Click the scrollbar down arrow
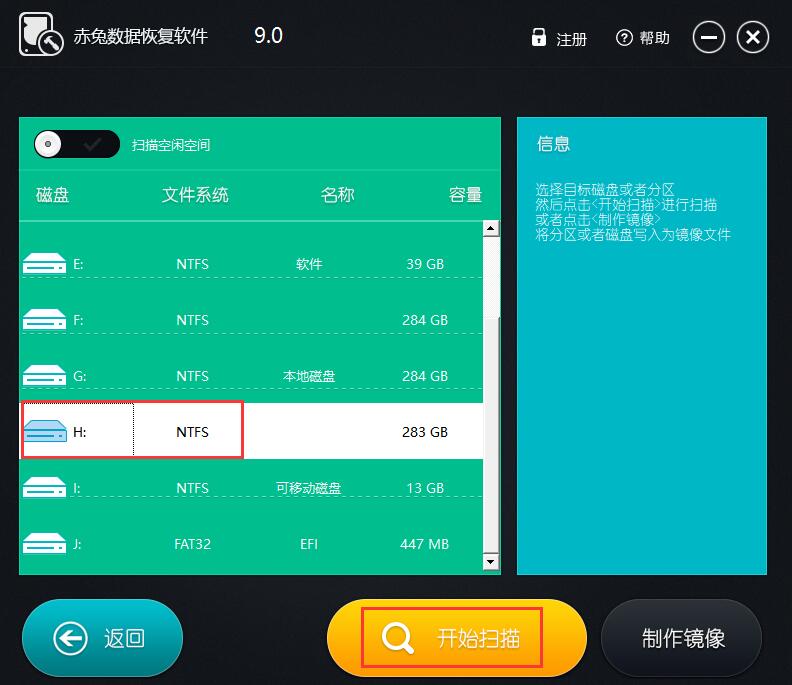This screenshot has width=792, height=685. (x=490, y=561)
